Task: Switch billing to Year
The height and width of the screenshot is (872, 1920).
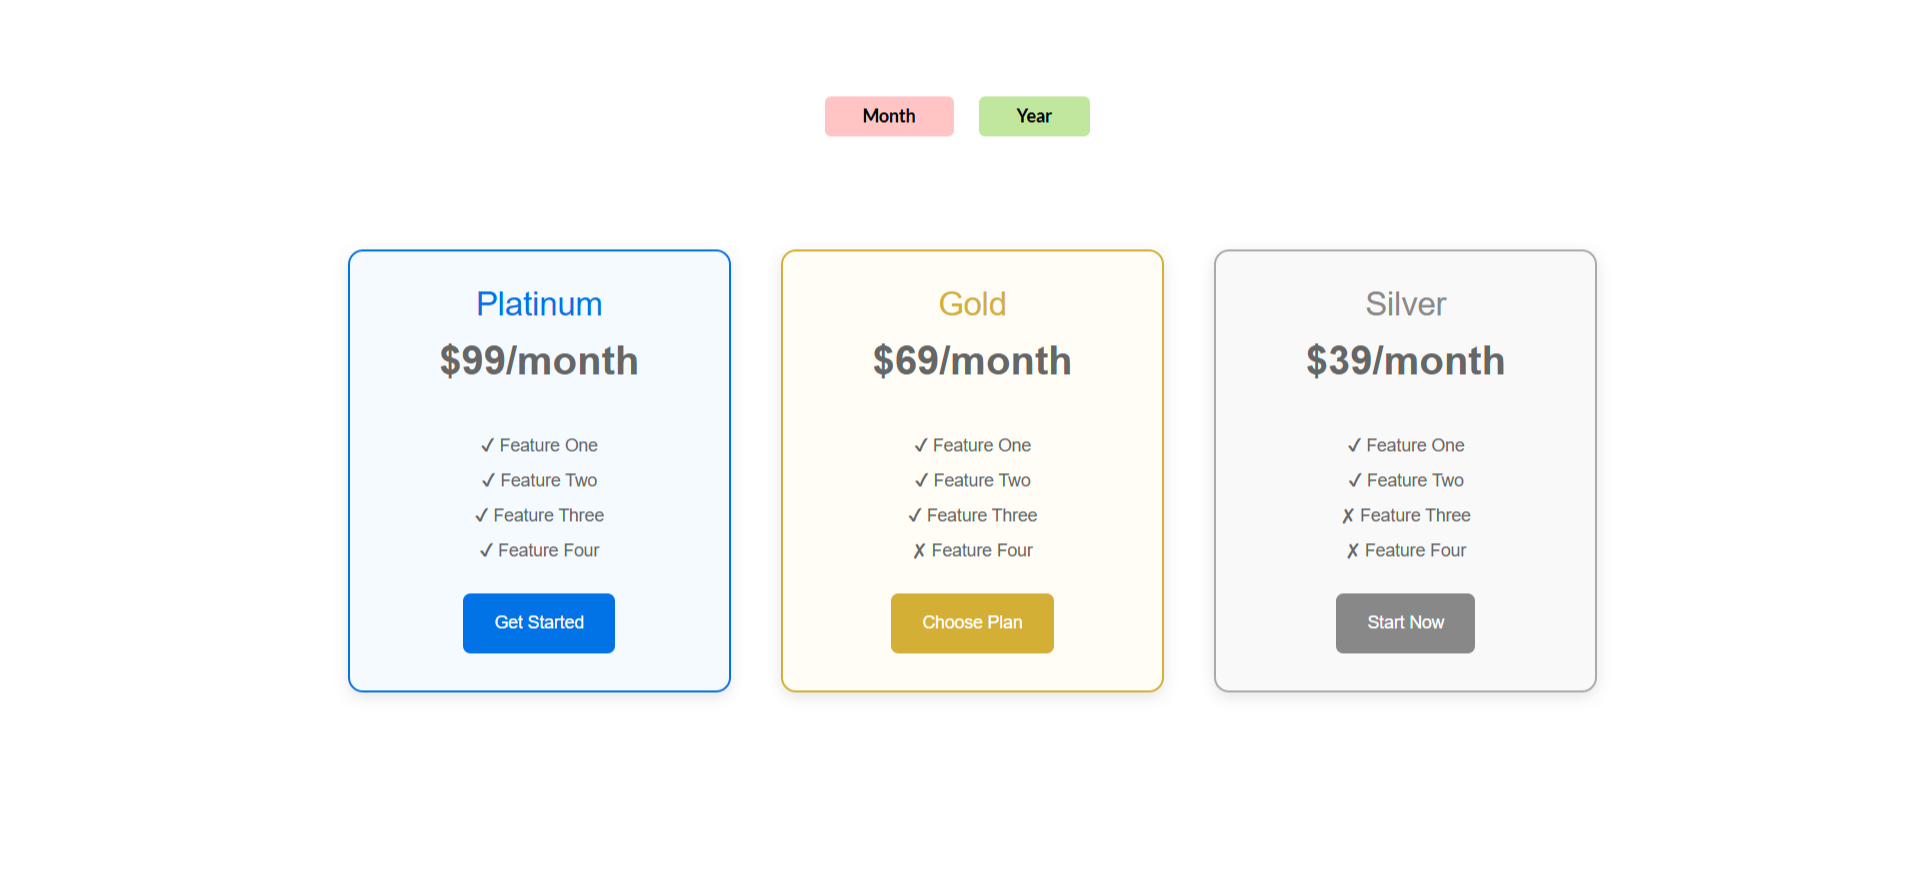Action: coord(1033,116)
